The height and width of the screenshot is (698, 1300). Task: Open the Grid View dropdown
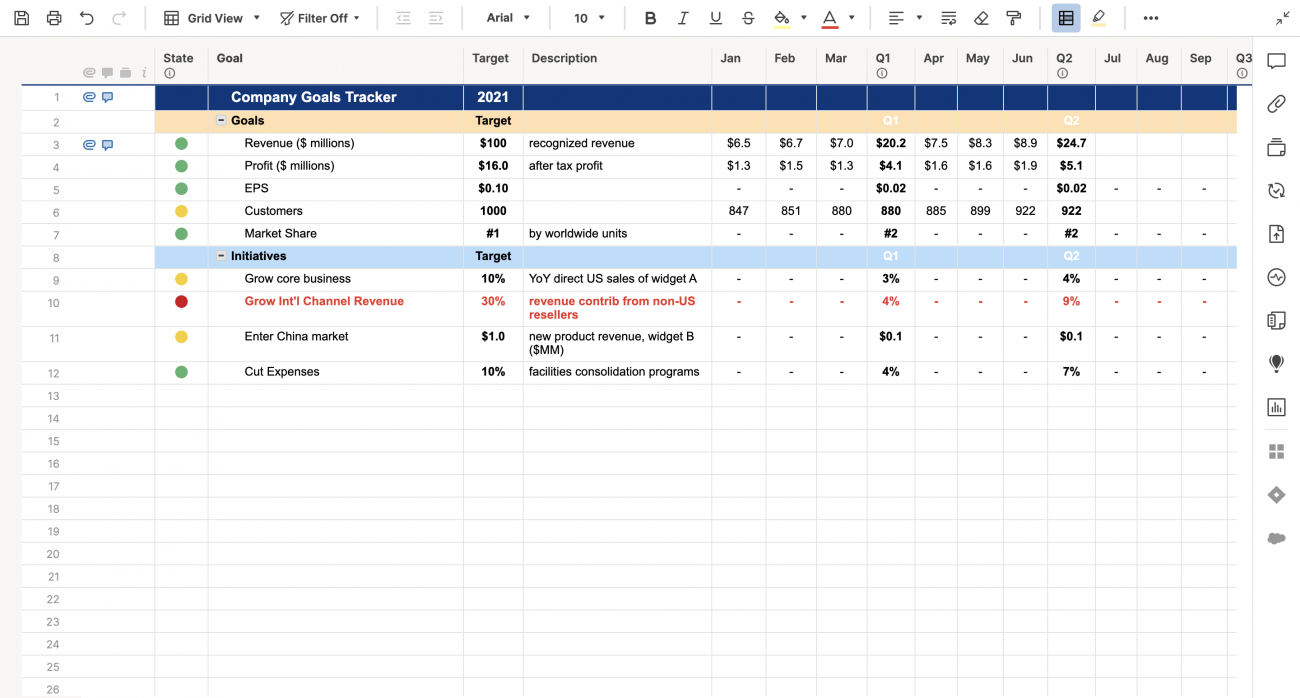[x=211, y=17]
